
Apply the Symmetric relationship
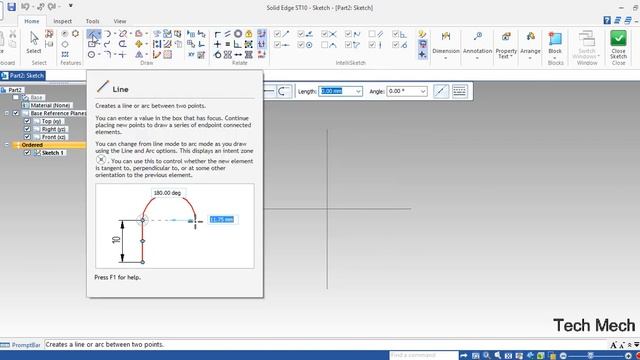coord(228,54)
